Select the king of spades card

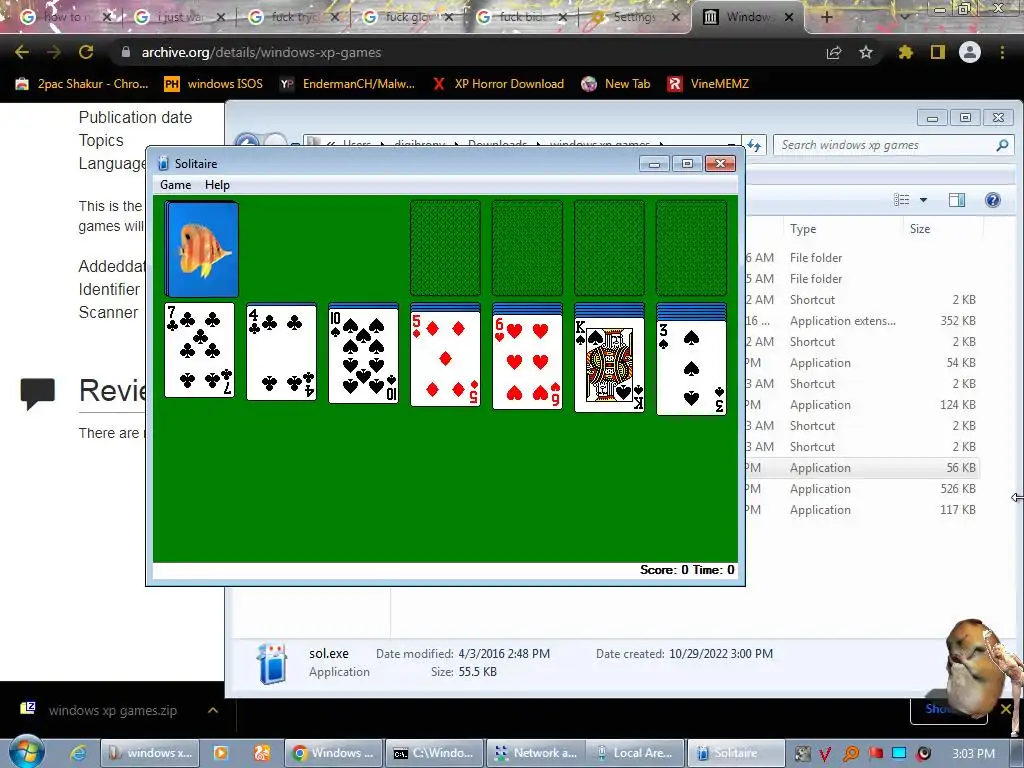[609, 365]
